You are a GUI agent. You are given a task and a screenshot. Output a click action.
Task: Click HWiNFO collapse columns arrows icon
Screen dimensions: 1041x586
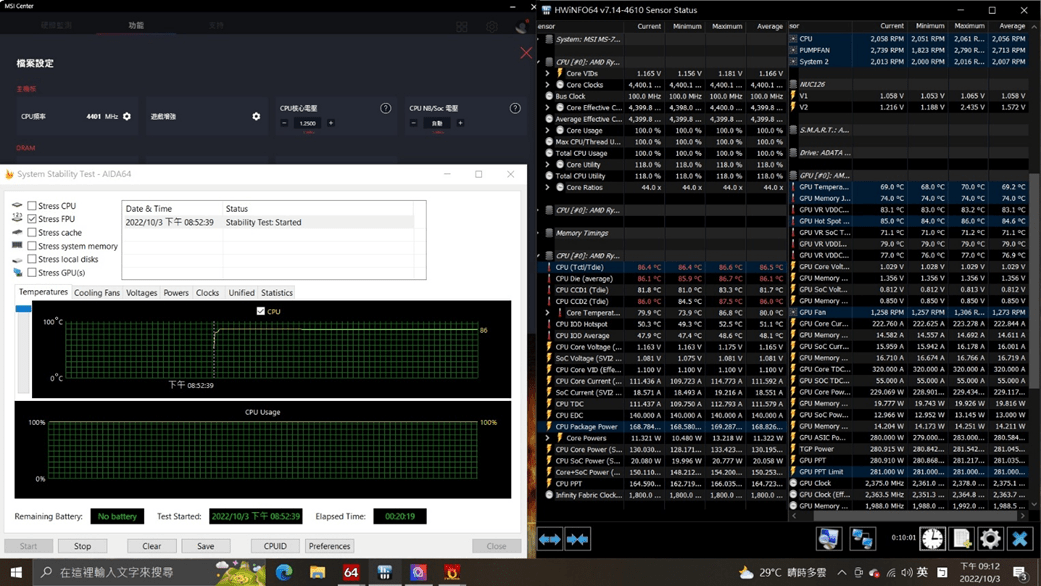pyautogui.click(x=578, y=539)
